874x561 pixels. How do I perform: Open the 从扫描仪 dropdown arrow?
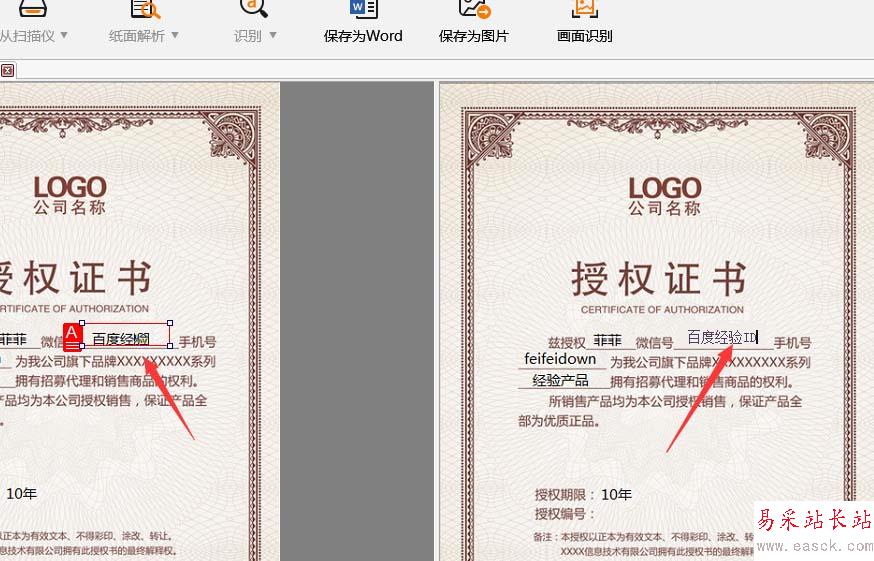[x=64, y=35]
